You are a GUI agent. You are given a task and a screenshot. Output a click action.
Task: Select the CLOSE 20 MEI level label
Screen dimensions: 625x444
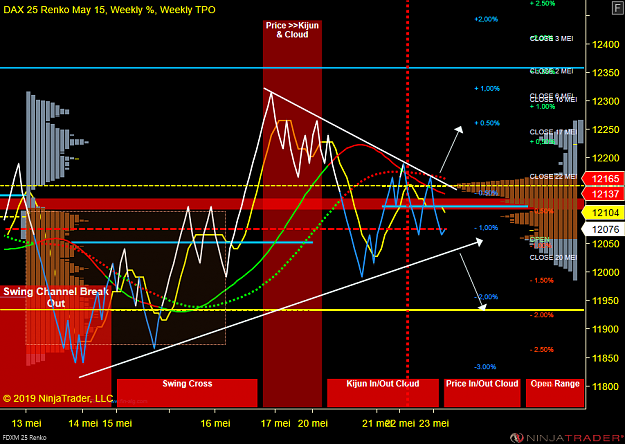553,257
